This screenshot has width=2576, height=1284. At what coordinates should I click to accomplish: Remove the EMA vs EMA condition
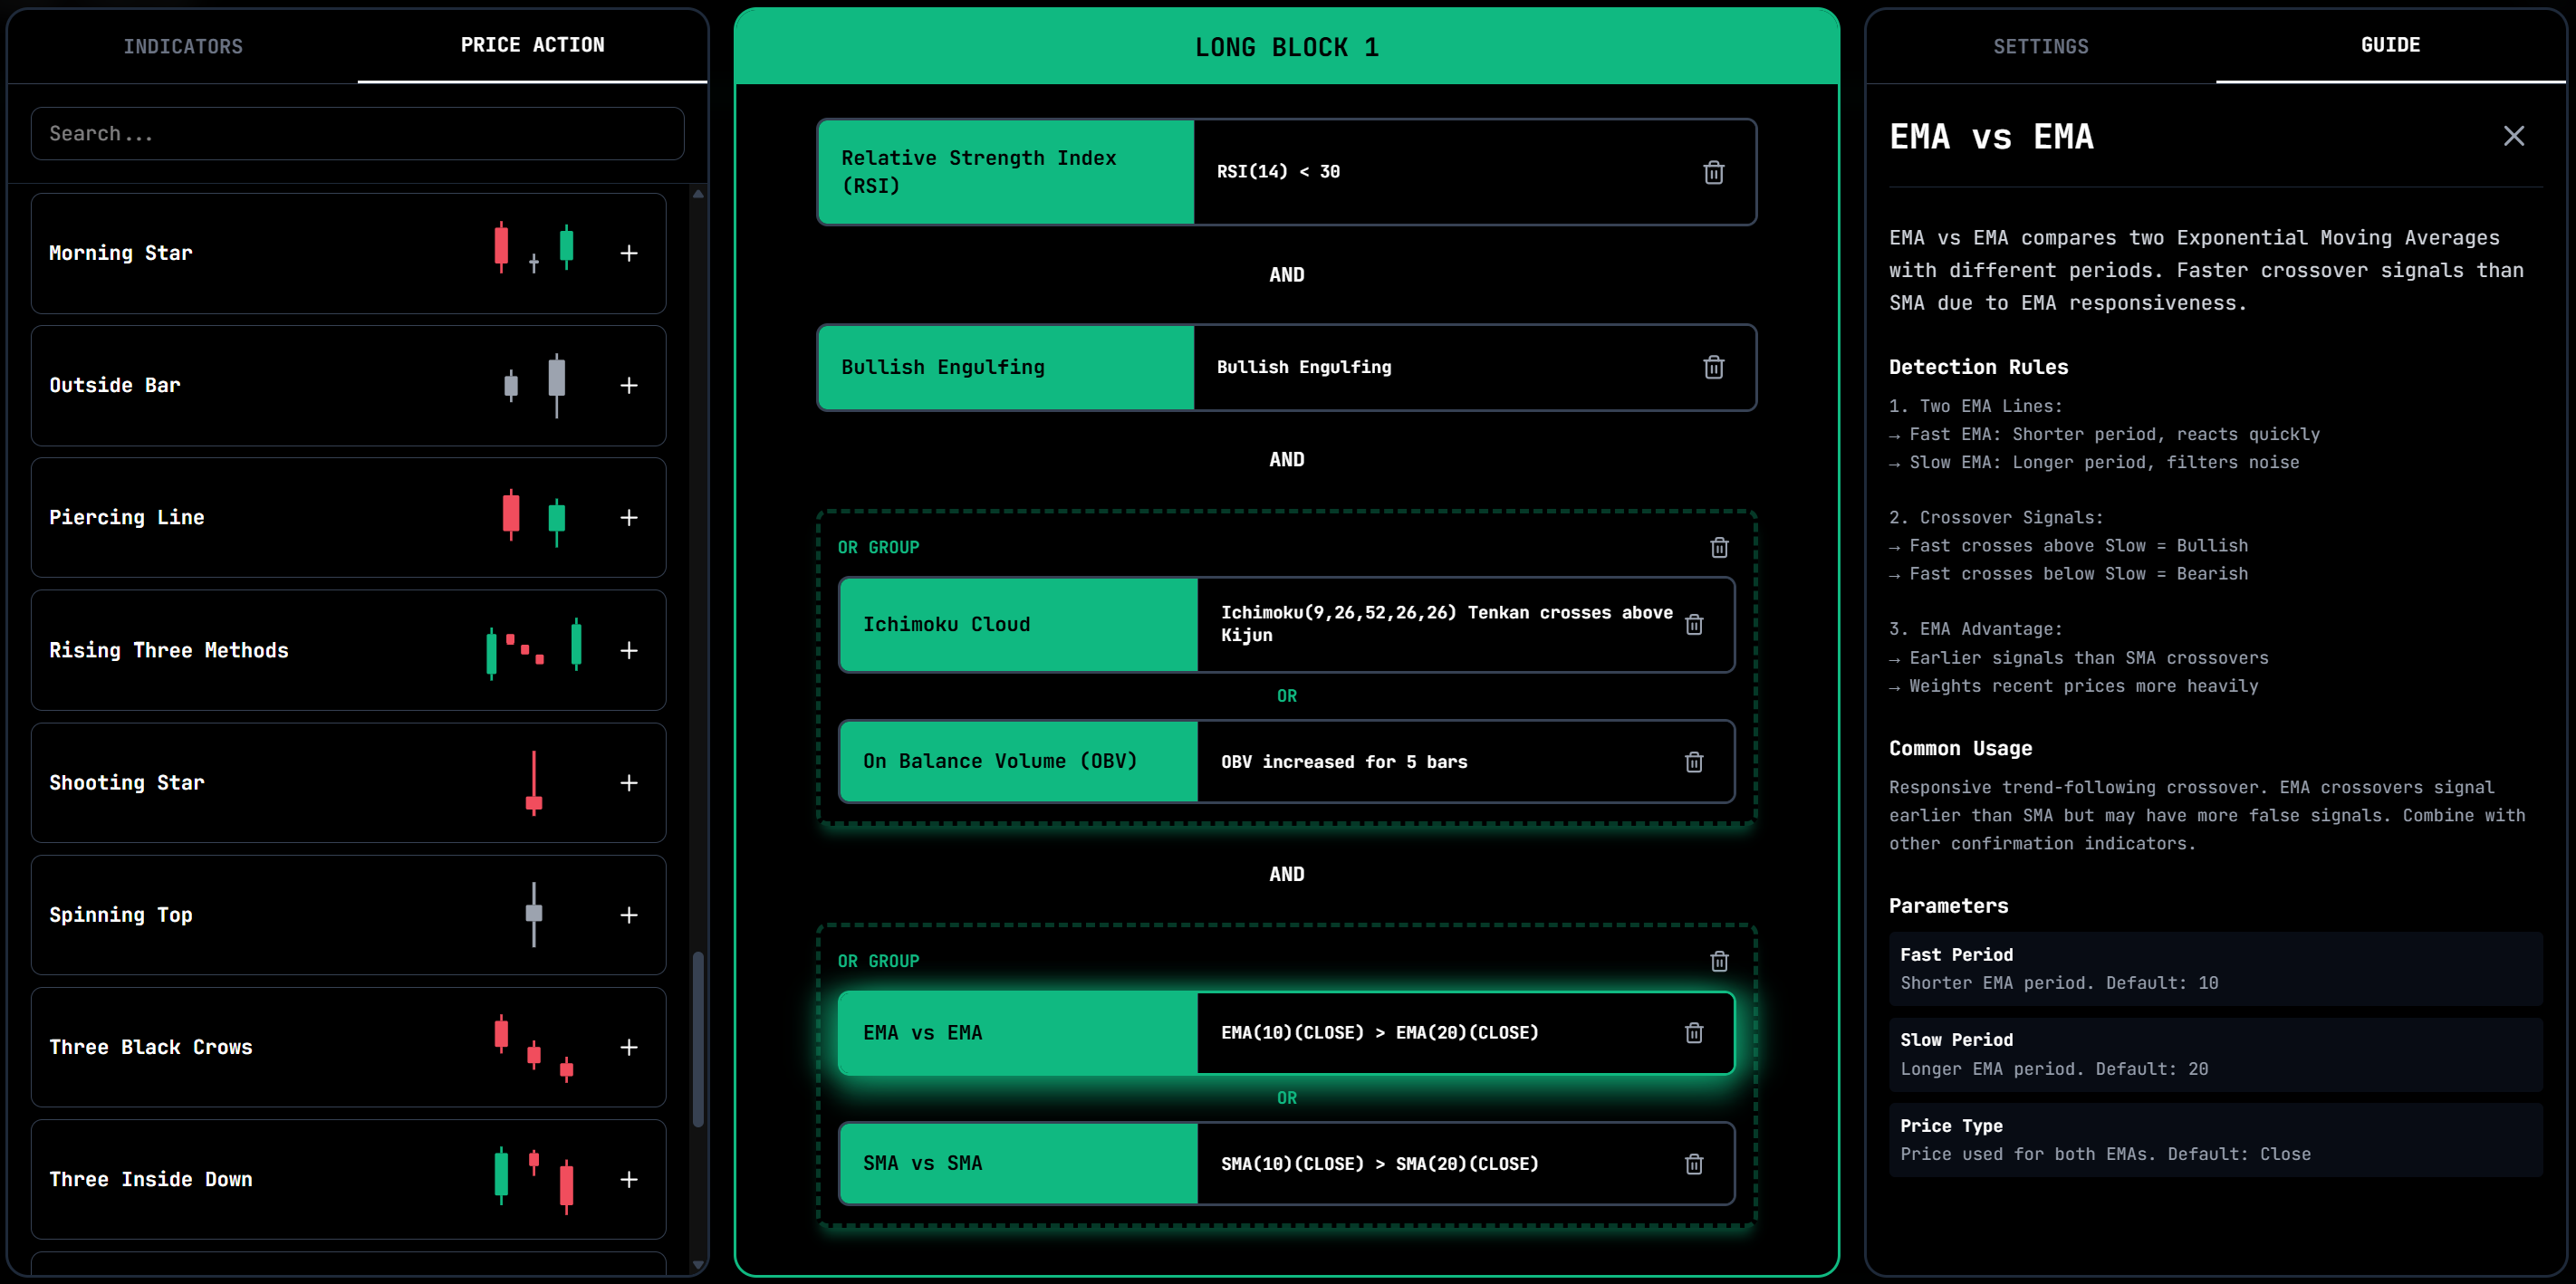[1694, 1032]
